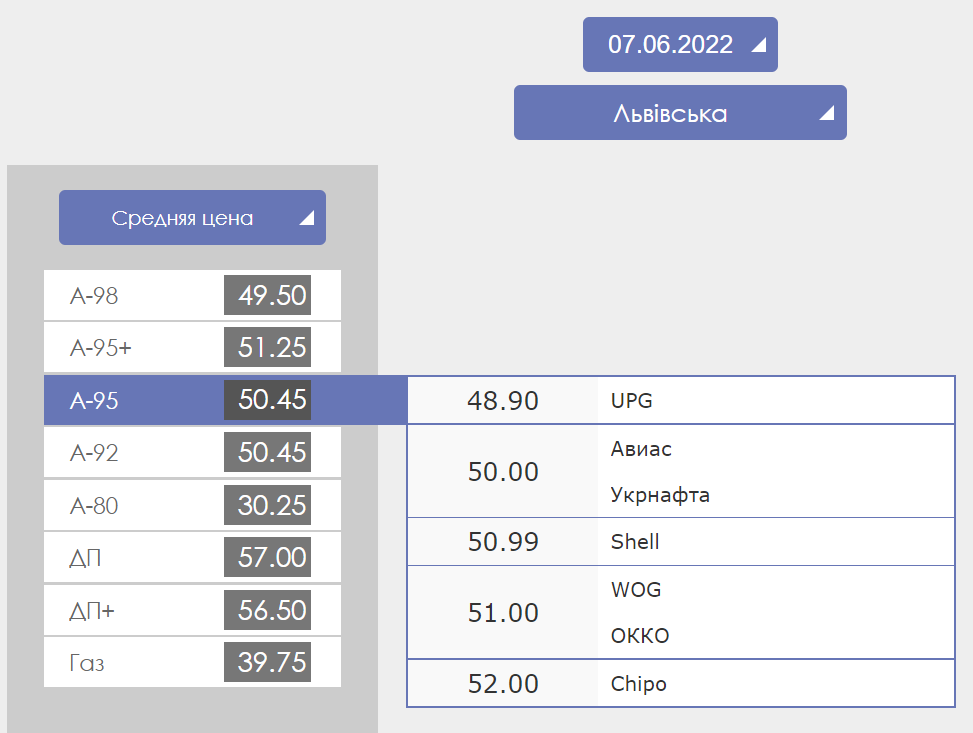Viewport: 973px width, 733px height.
Task: Click the Shell station name
Action: pos(635,542)
